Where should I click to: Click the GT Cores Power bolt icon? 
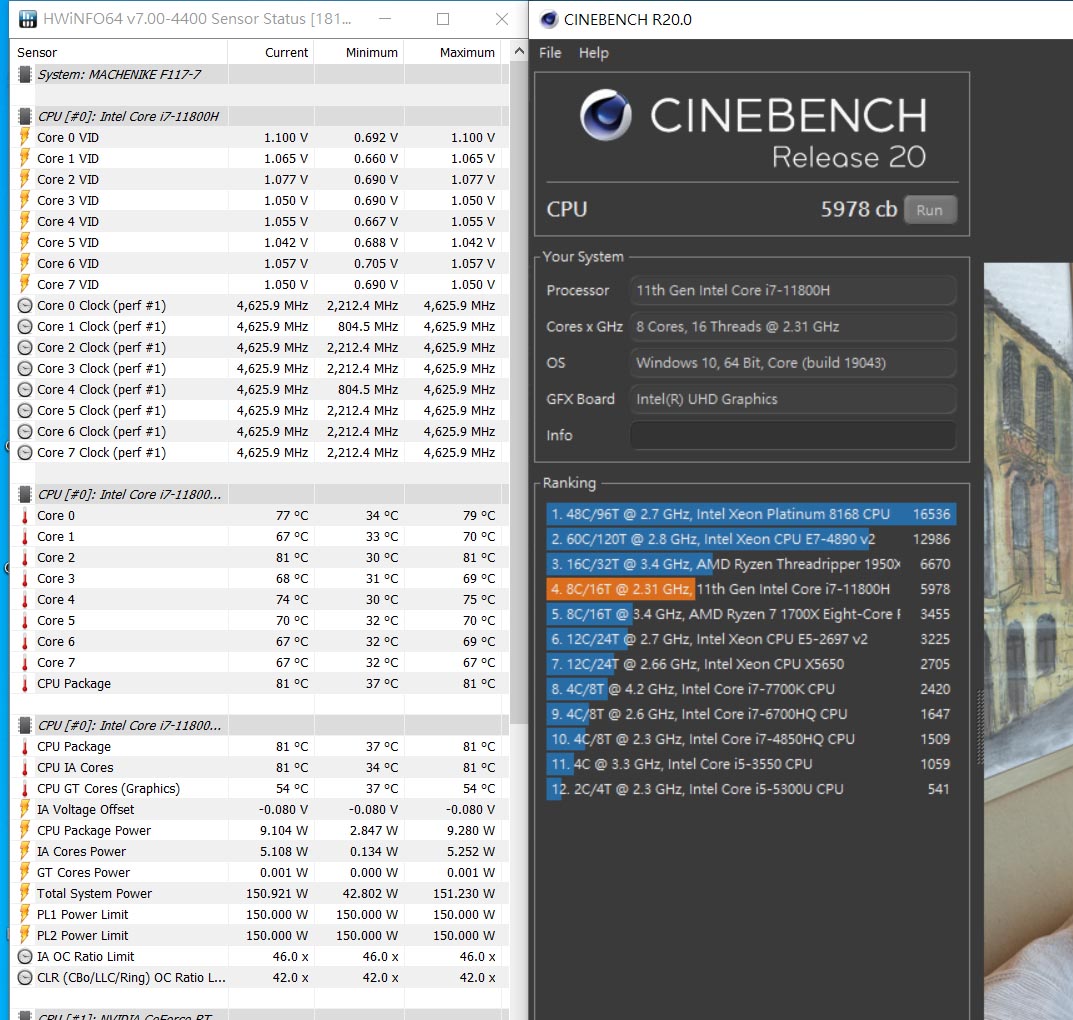(x=25, y=872)
